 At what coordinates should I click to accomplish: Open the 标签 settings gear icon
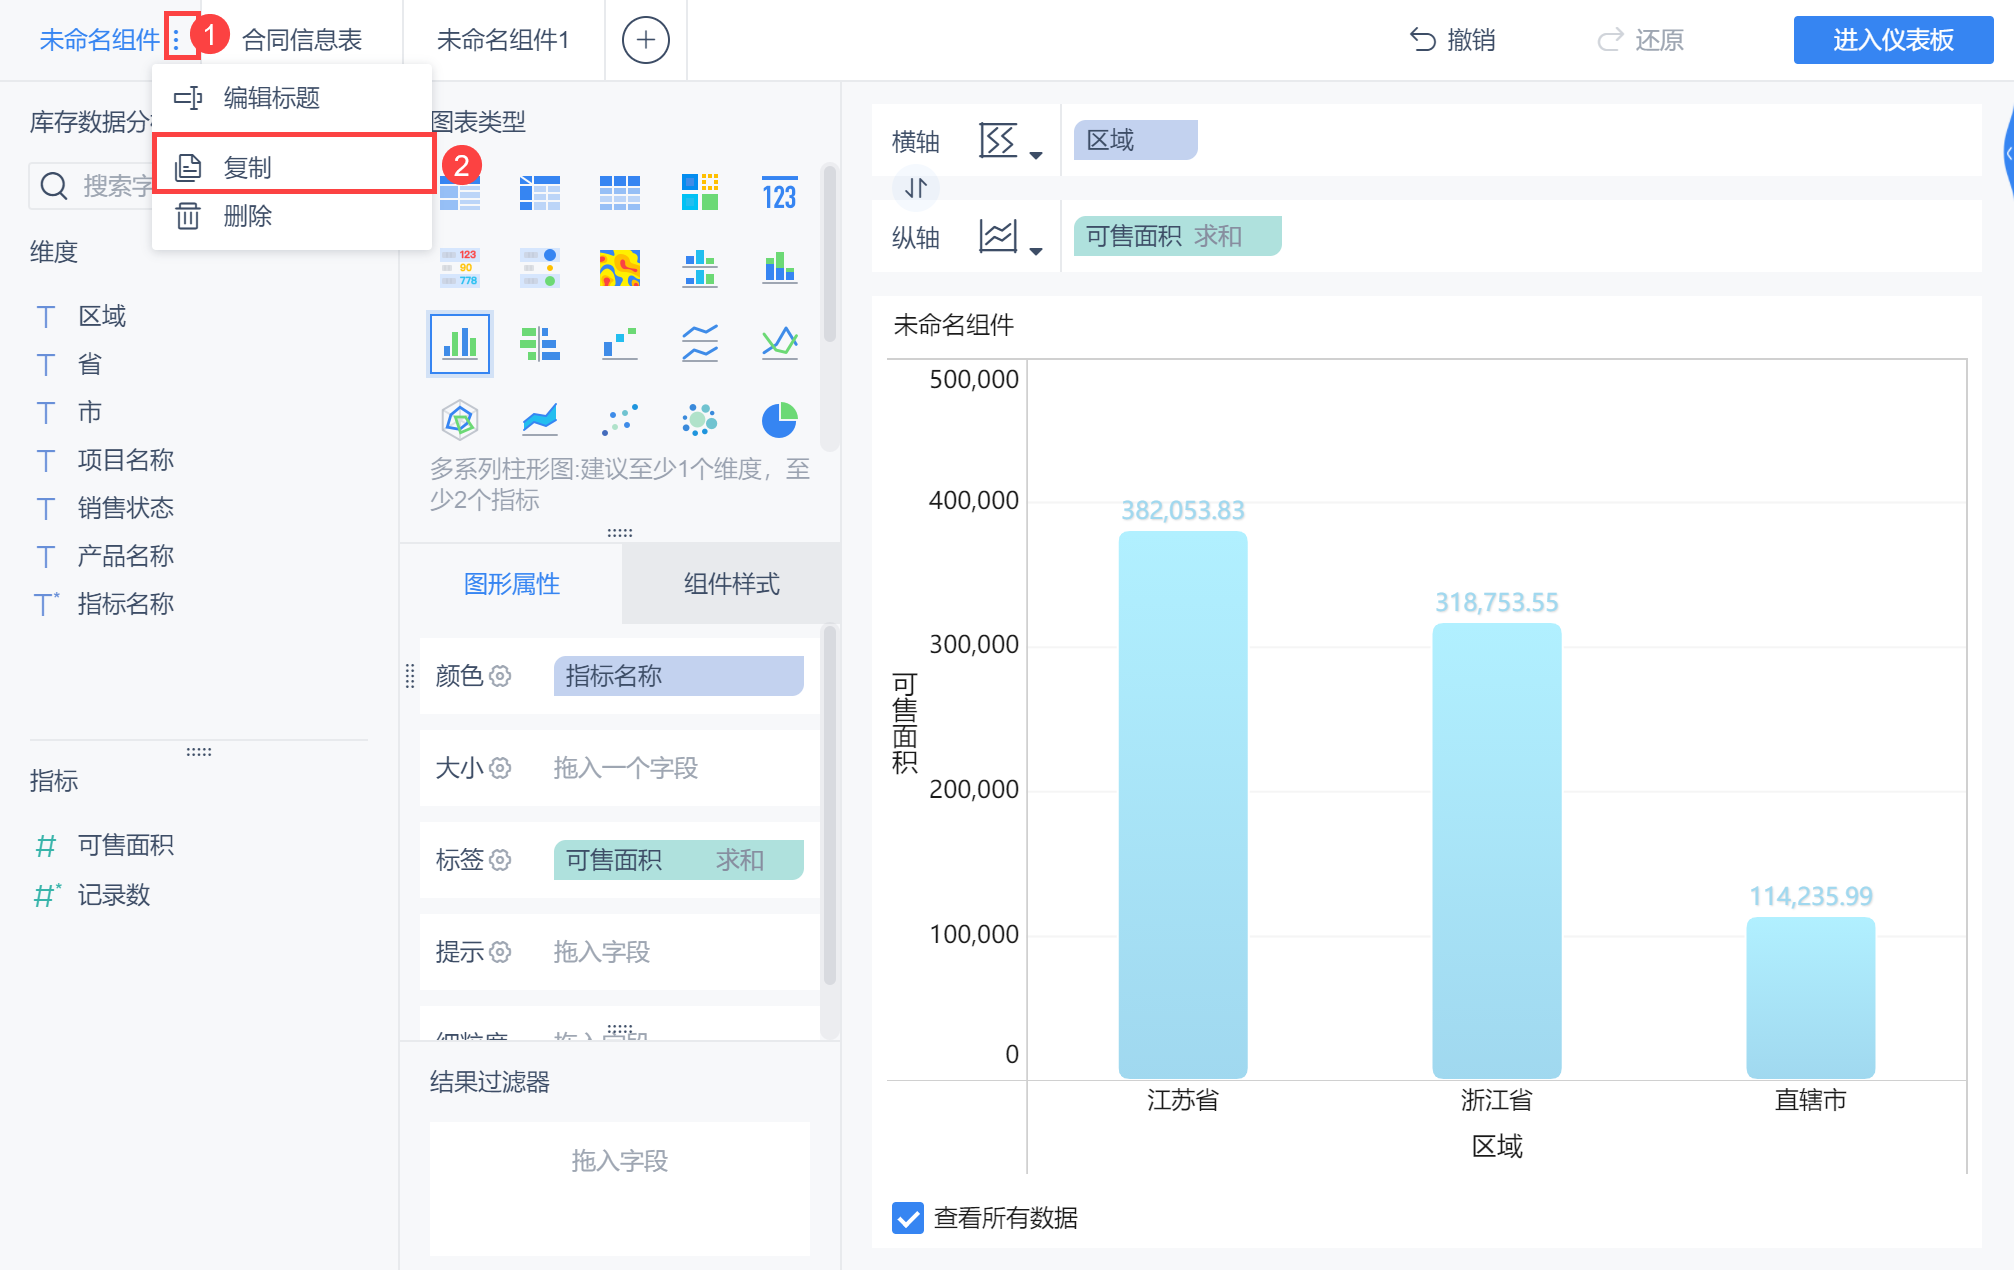click(x=500, y=860)
